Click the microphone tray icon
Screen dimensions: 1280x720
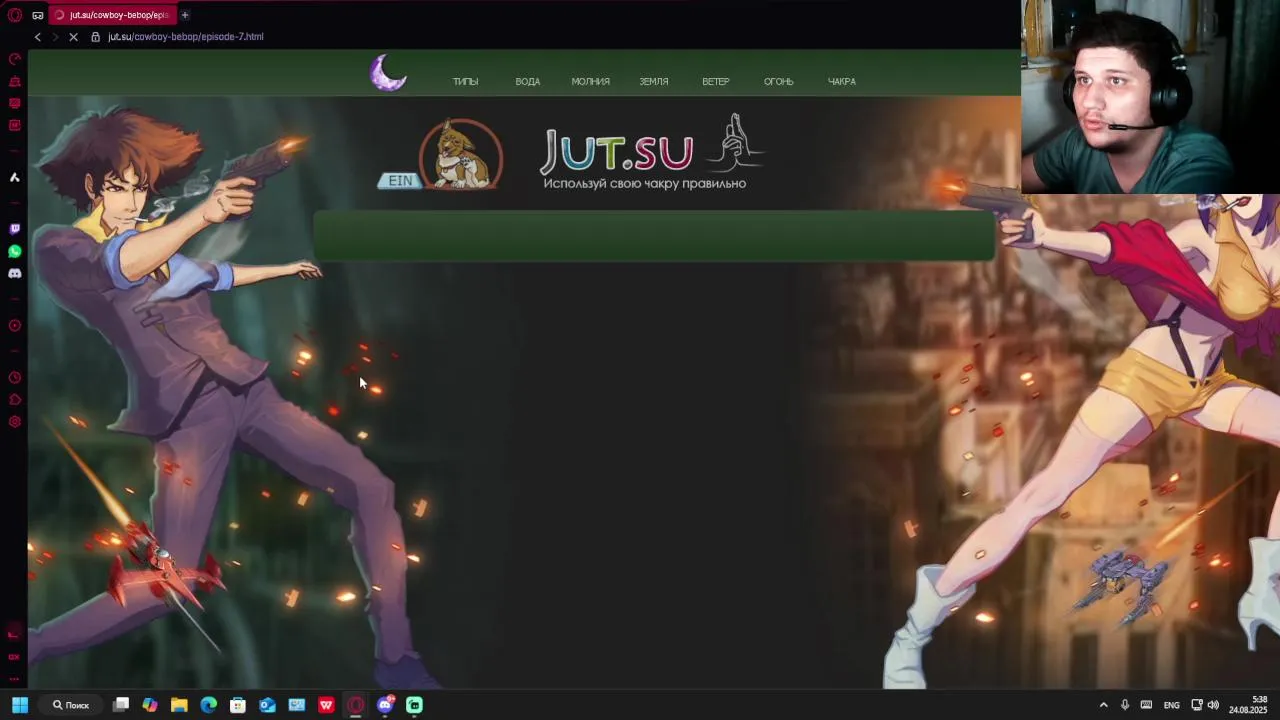pyautogui.click(x=1125, y=705)
